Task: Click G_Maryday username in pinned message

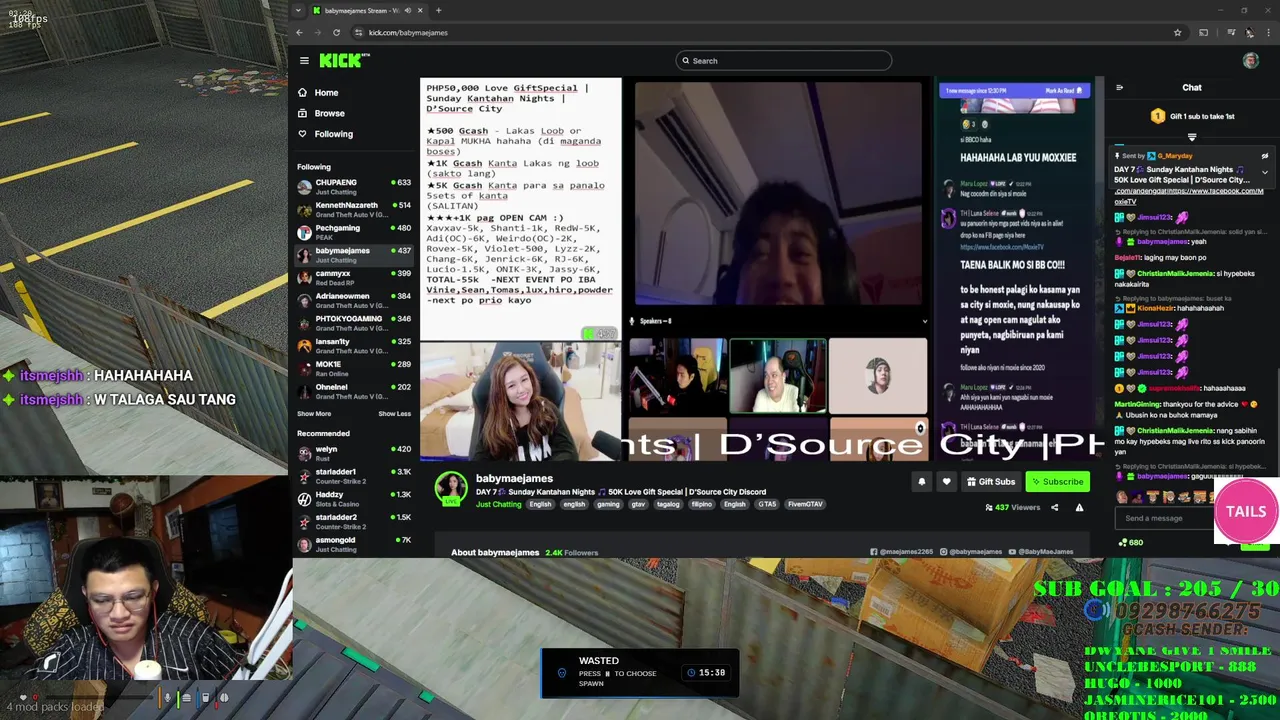Action: pyautogui.click(x=1175, y=156)
